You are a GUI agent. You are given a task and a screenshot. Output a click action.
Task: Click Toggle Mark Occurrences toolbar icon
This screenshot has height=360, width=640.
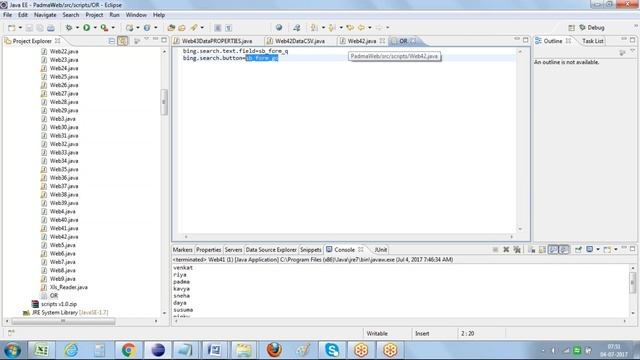pos(218,28)
